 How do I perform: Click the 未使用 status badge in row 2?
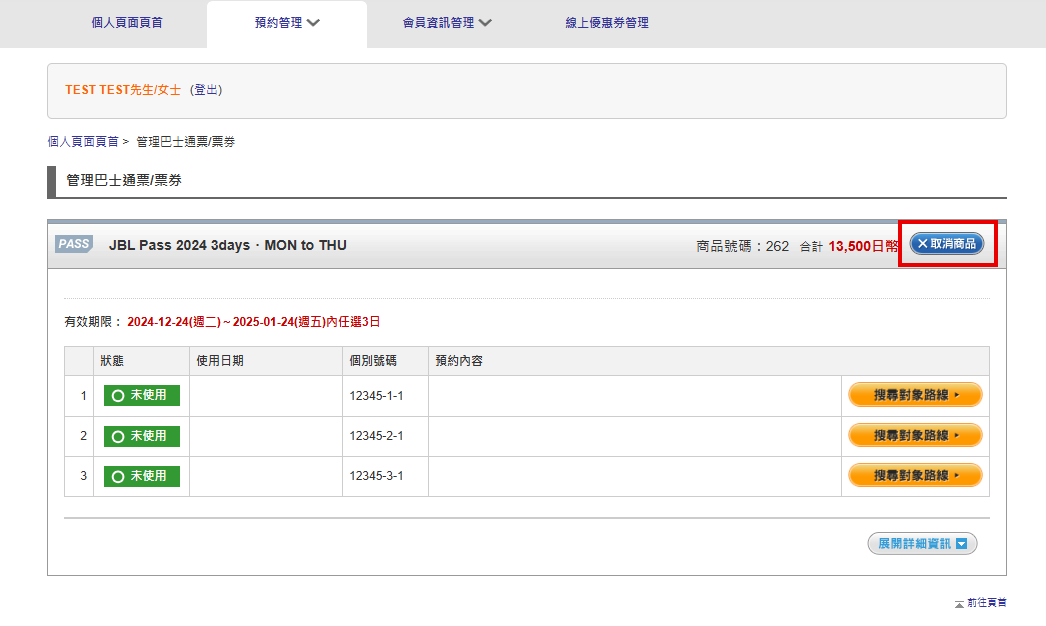[141, 436]
